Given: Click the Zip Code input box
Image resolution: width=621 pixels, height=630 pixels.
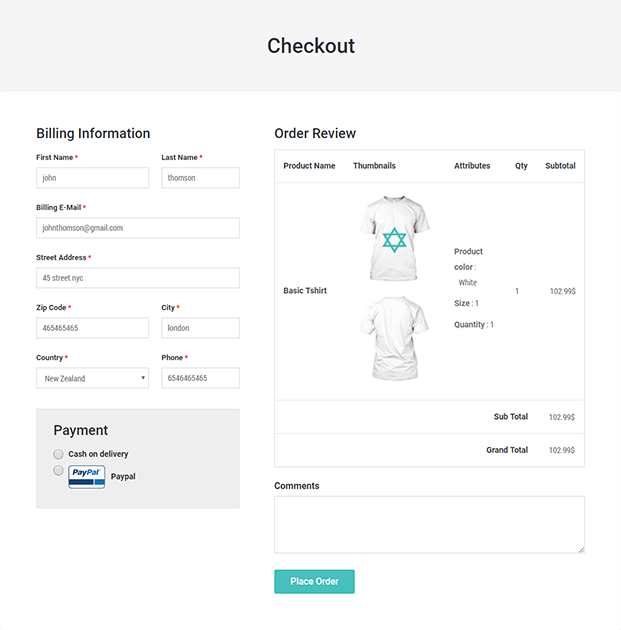Looking at the screenshot, I should coord(93,328).
